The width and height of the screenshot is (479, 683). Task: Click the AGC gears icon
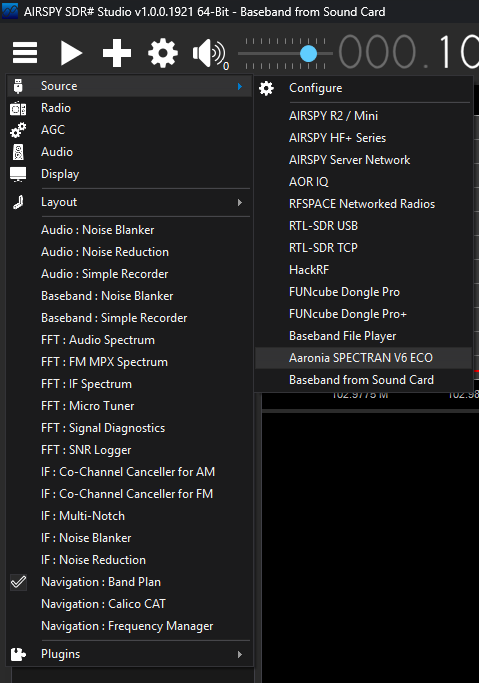18,130
